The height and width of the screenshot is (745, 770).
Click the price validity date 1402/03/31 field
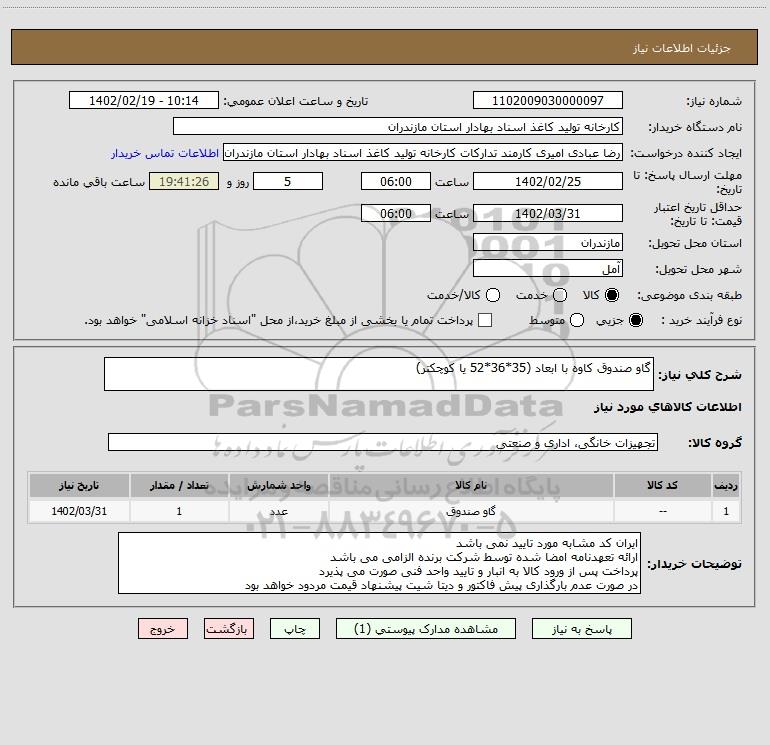(548, 214)
